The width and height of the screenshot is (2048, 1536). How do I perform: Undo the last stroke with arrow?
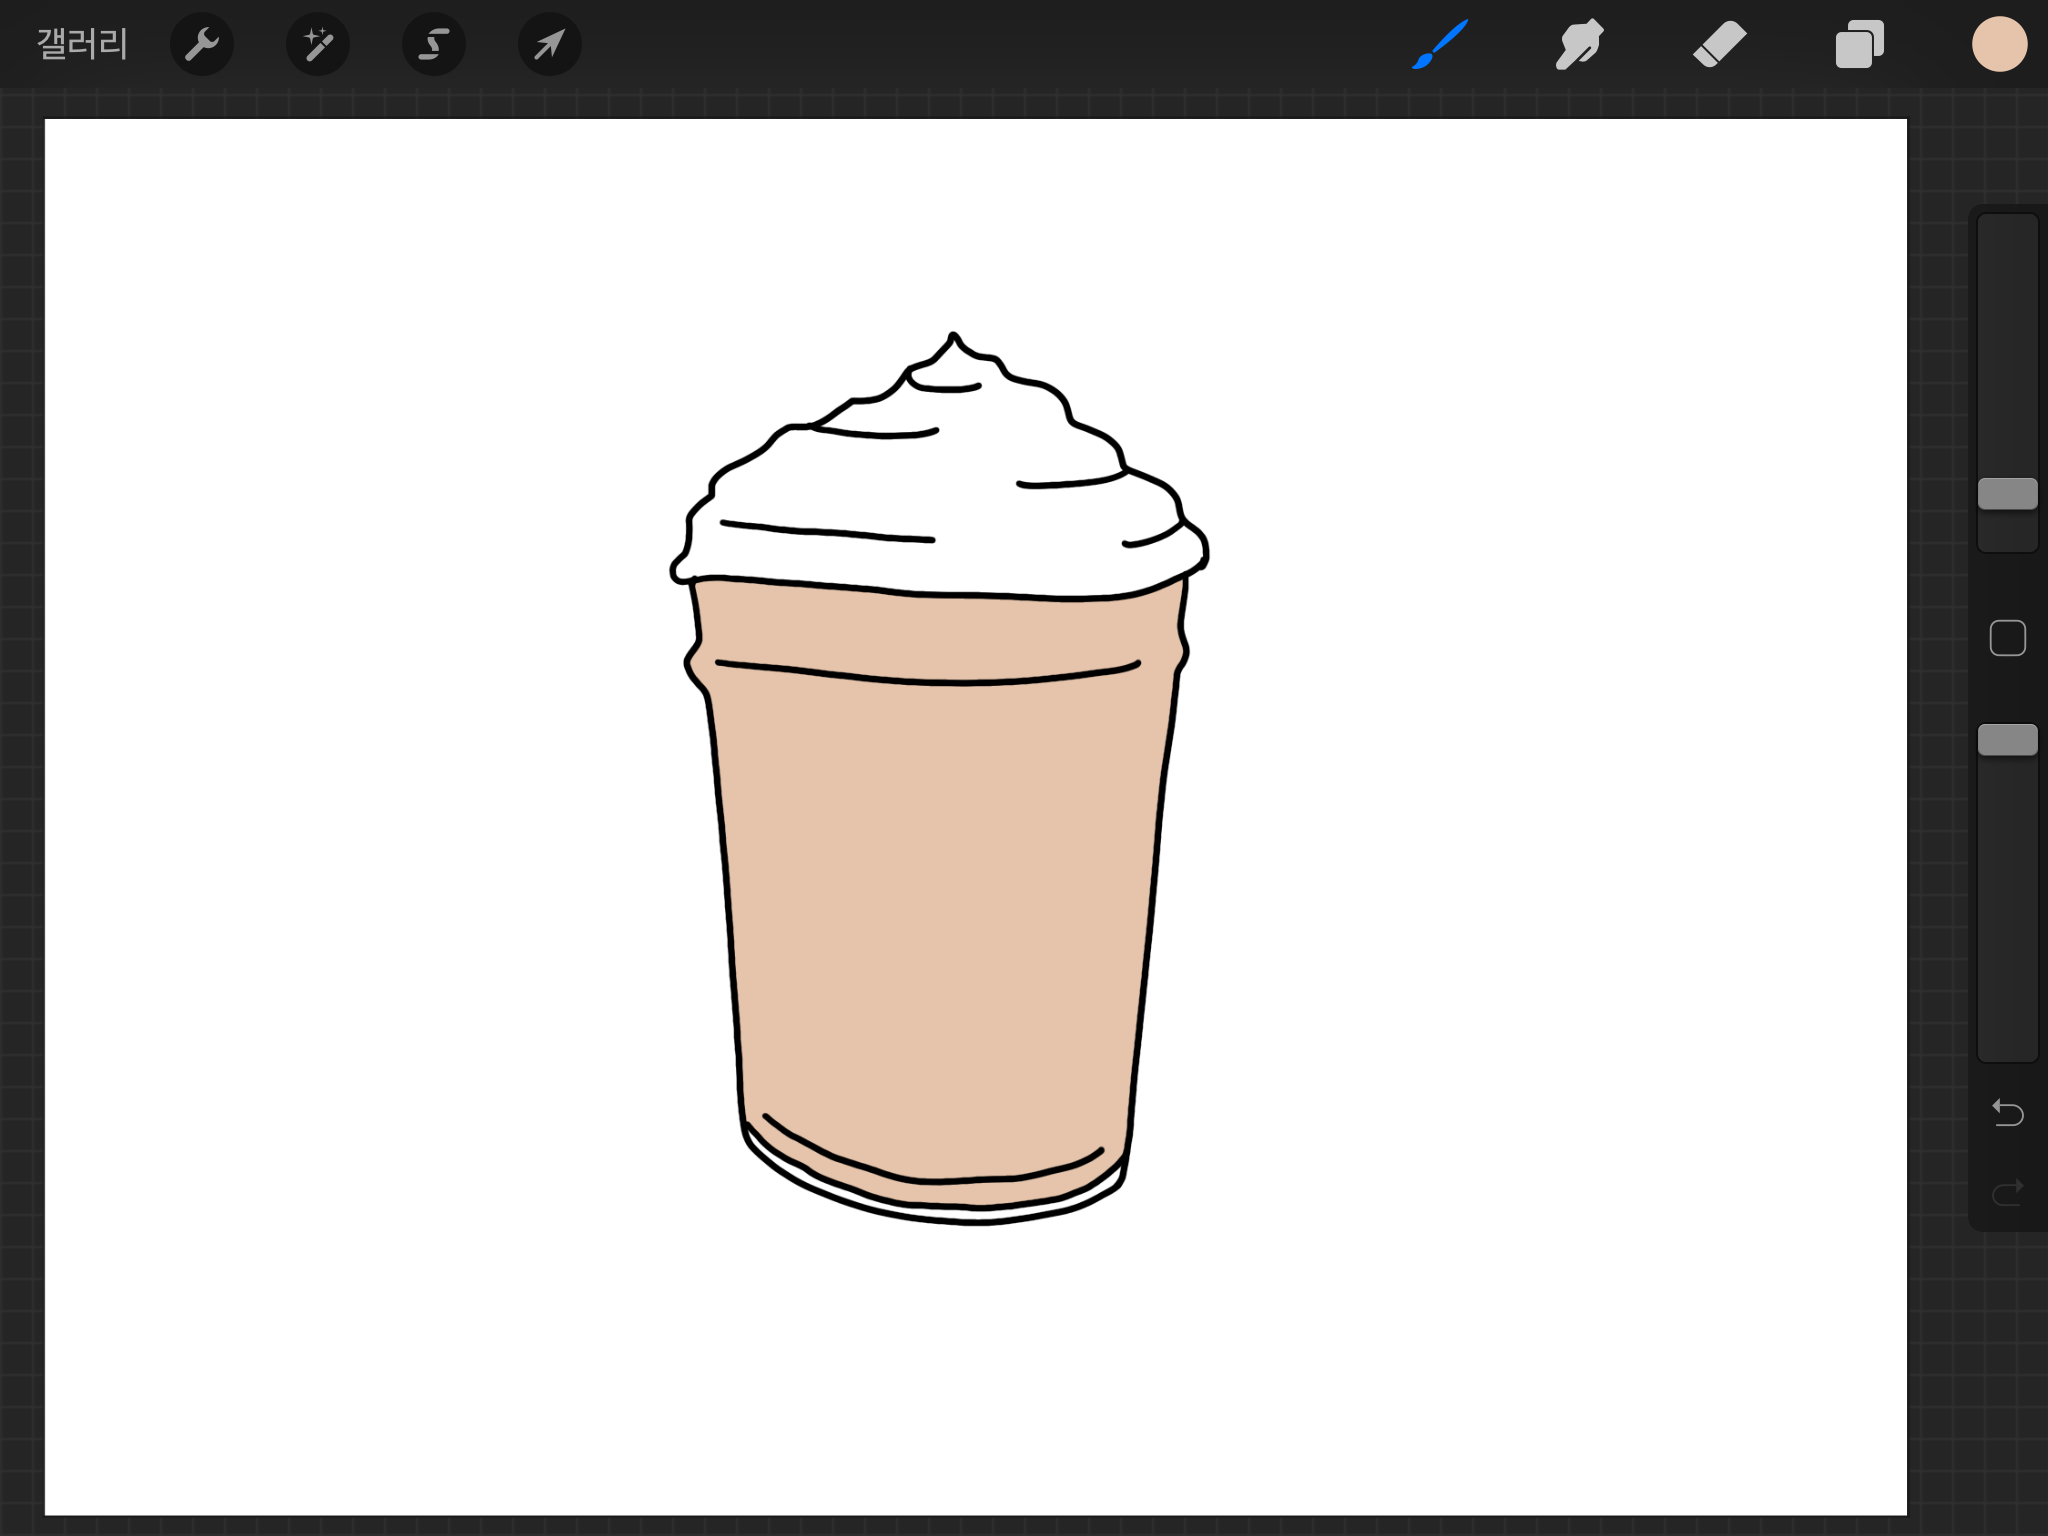[x=2007, y=1112]
